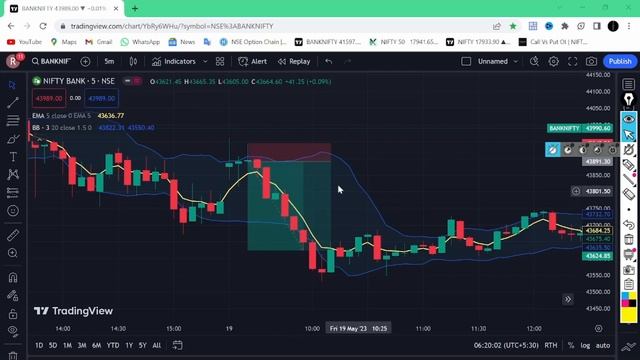This screenshot has height=360, width=640.
Task: Open the patterns tool in left toolbar
Action: pyautogui.click(x=13, y=175)
